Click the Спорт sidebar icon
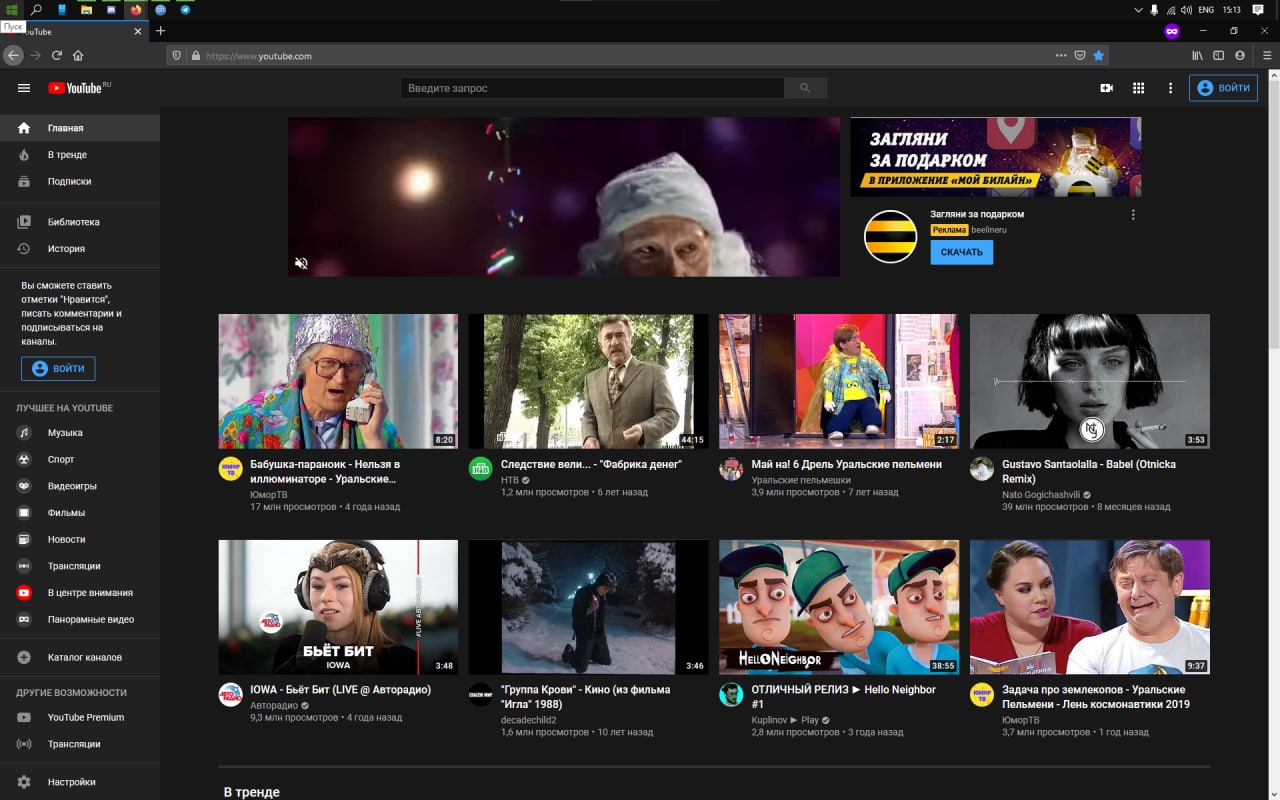 [x=24, y=459]
